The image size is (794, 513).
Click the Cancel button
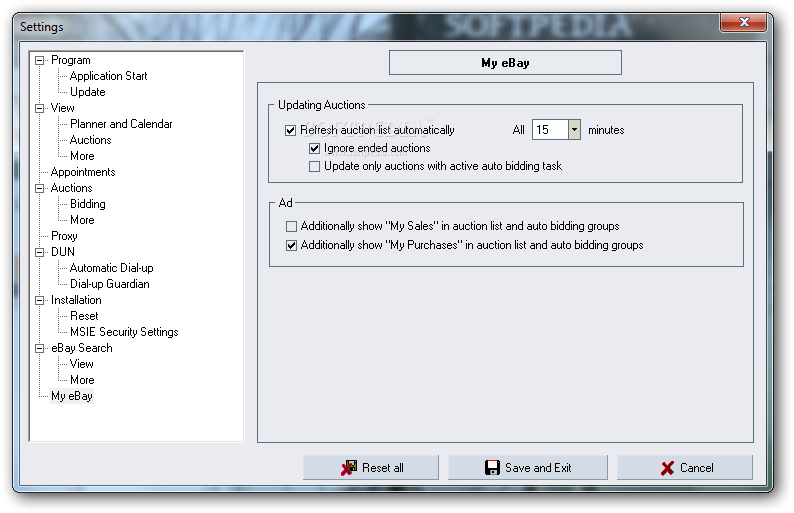(x=685, y=467)
